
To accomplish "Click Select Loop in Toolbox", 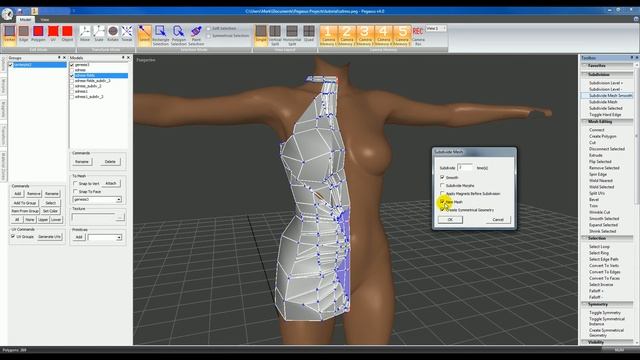I will tap(599, 247).
